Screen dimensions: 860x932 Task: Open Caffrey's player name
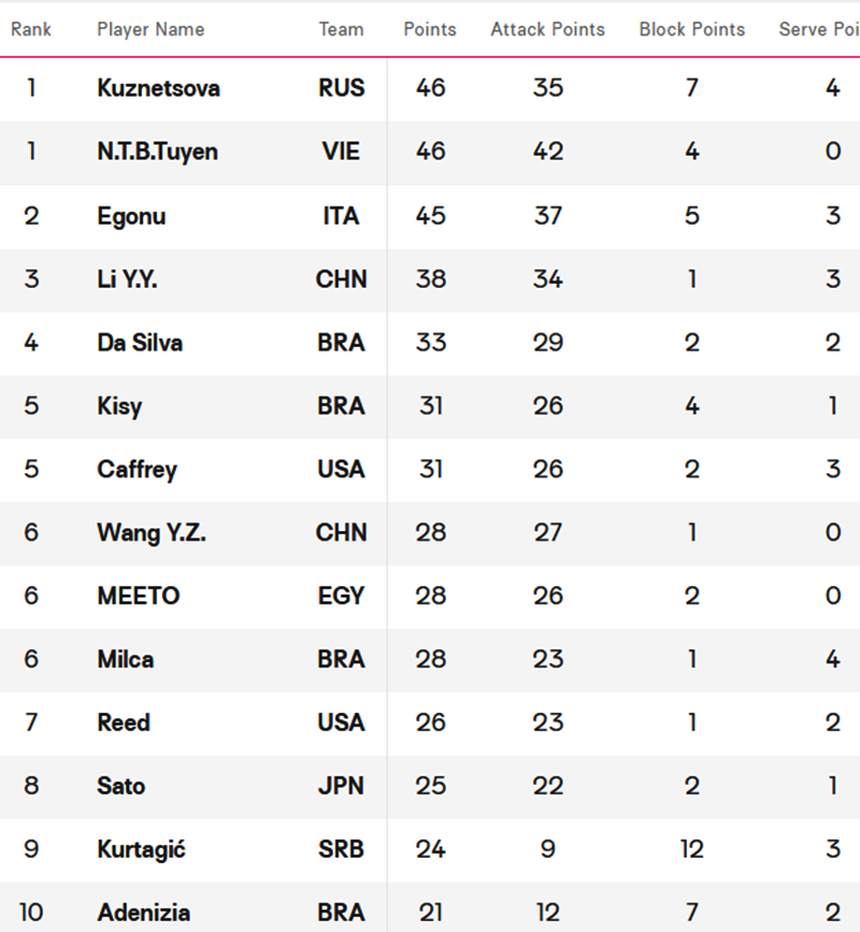click(137, 469)
